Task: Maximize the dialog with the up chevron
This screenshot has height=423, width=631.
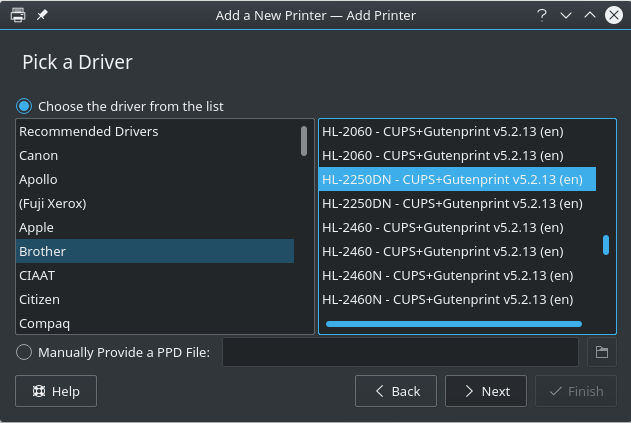Action: click(x=590, y=15)
